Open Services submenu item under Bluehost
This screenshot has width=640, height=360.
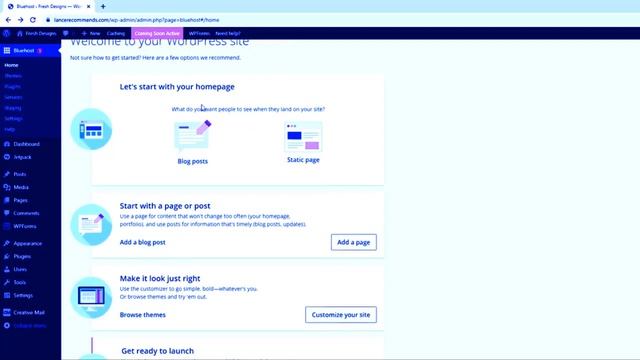13,97
